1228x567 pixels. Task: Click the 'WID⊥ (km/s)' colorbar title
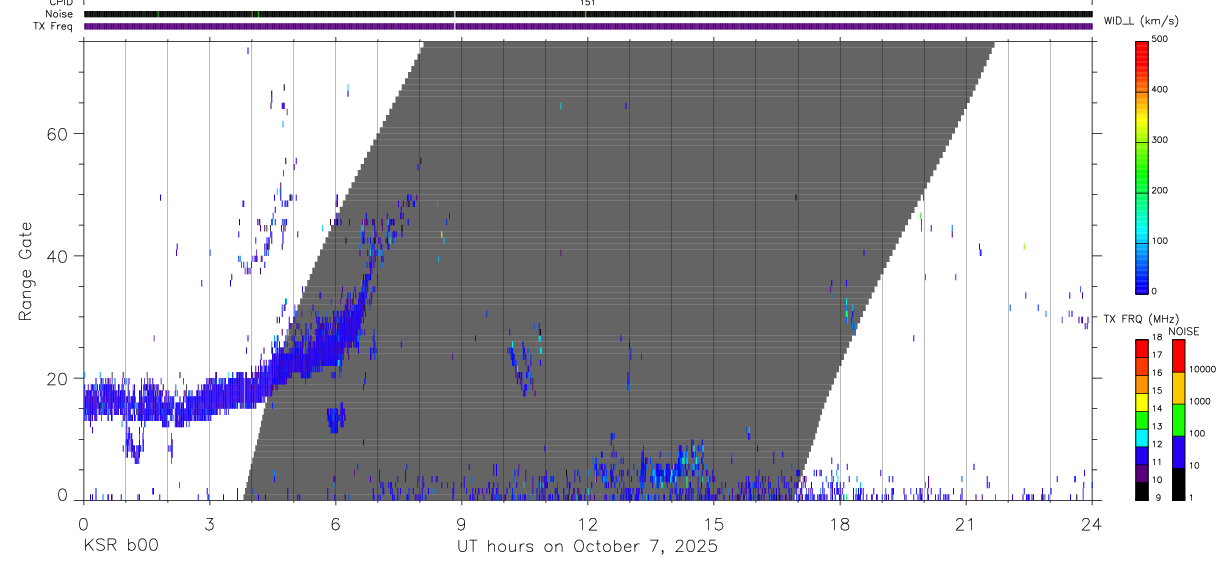[1141, 20]
